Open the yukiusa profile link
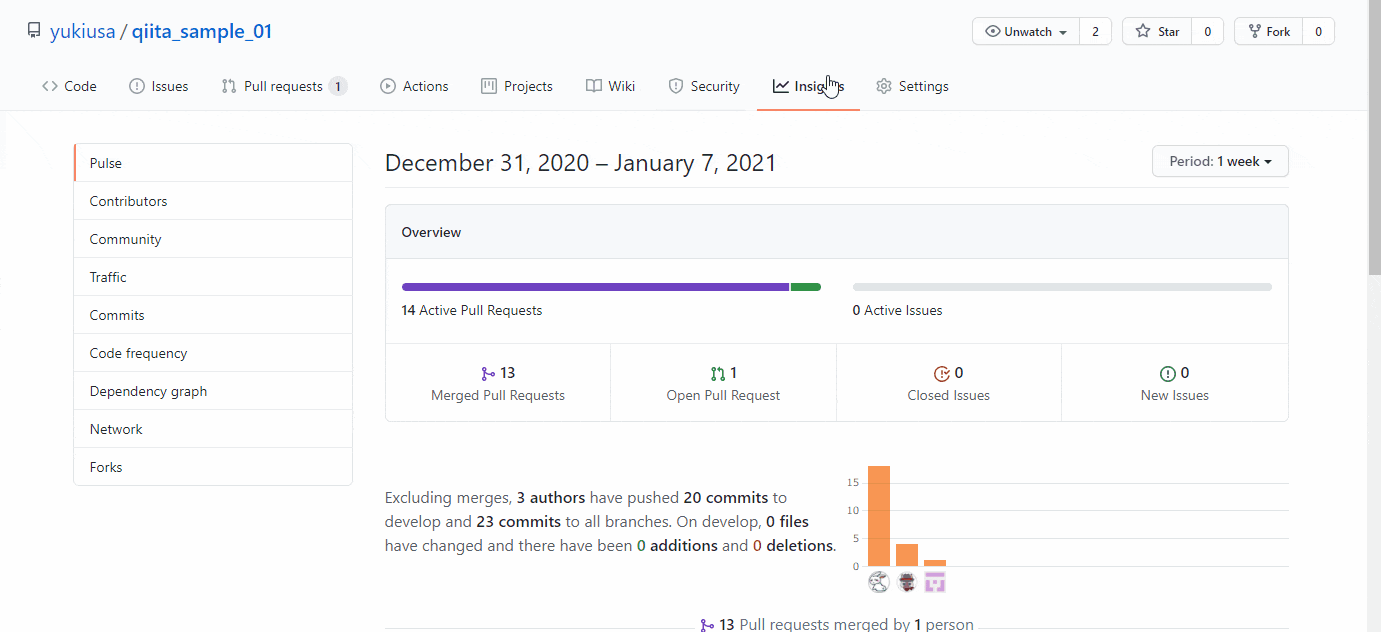Screen dimensions: 1381x632 pos(83,31)
